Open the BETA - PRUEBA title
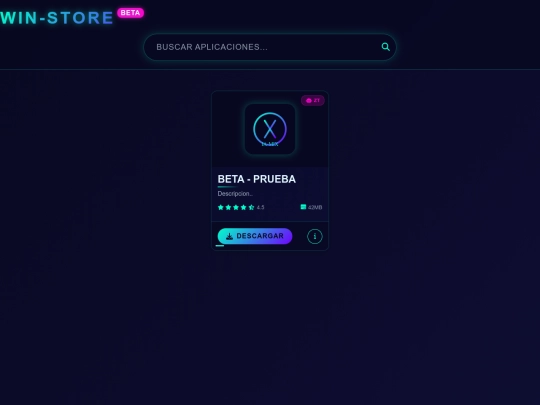Screen dimensions: 540x405 click(257, 179)
